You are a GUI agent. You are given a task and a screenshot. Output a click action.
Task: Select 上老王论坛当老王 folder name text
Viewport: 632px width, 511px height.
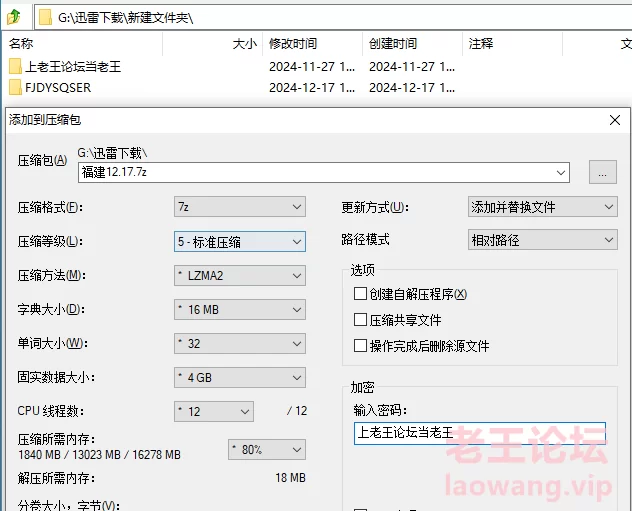[73, 66]
